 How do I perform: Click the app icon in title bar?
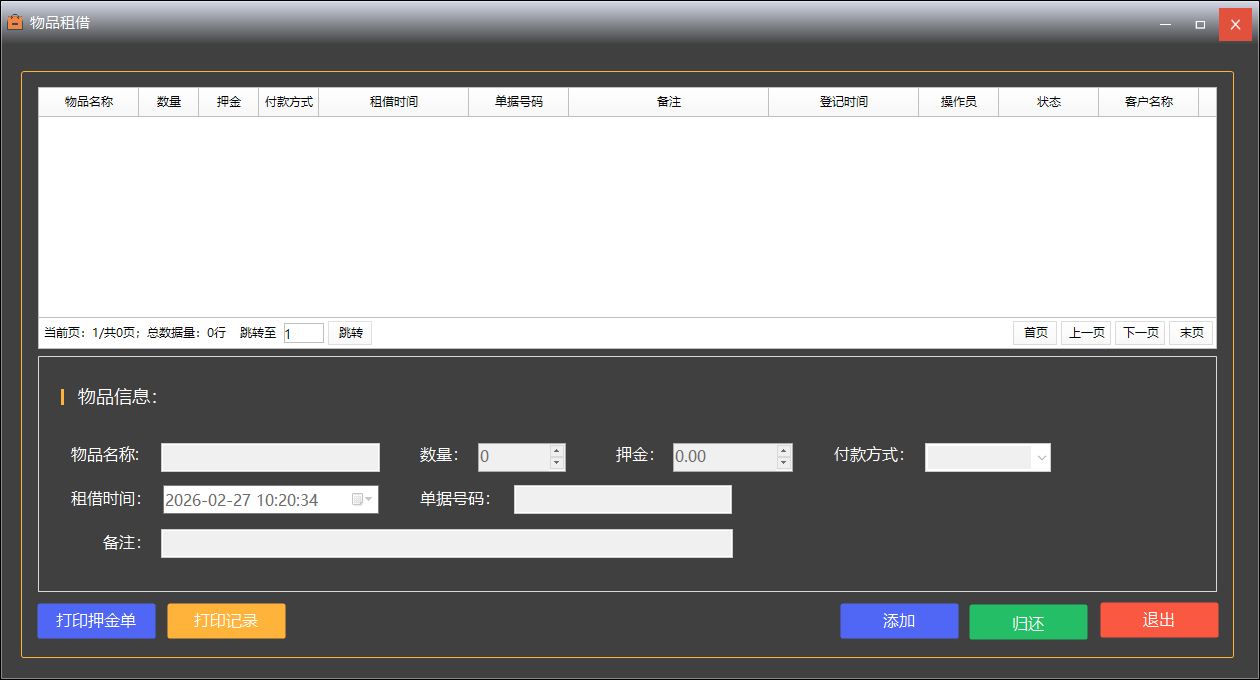(14, 22)
